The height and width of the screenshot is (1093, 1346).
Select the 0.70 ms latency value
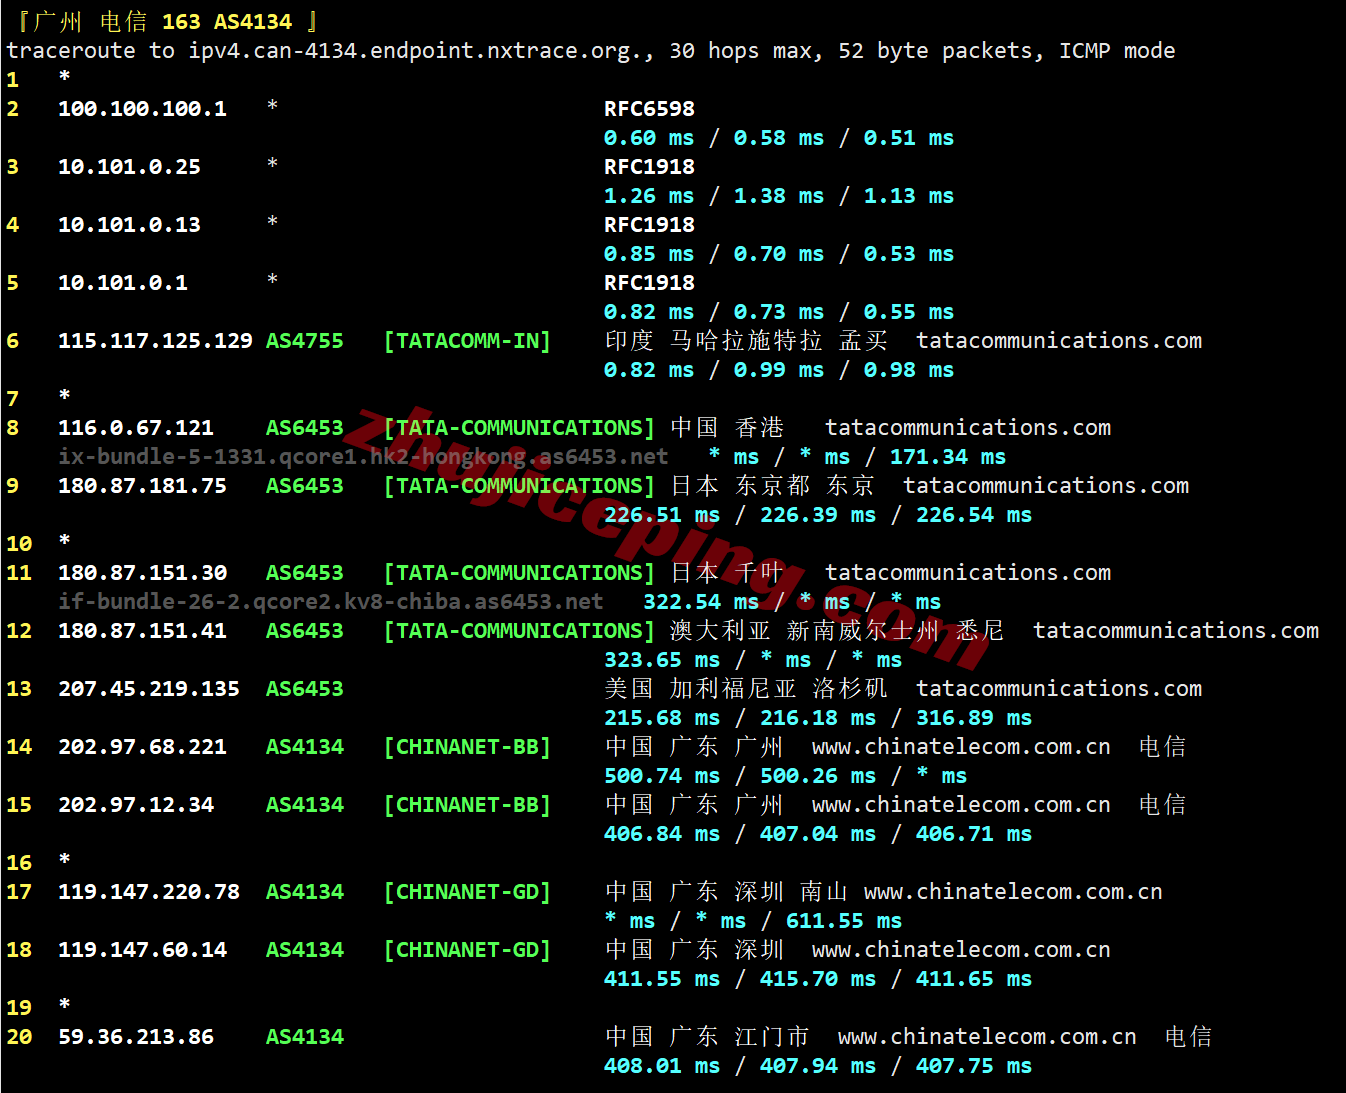coord(779,254)
